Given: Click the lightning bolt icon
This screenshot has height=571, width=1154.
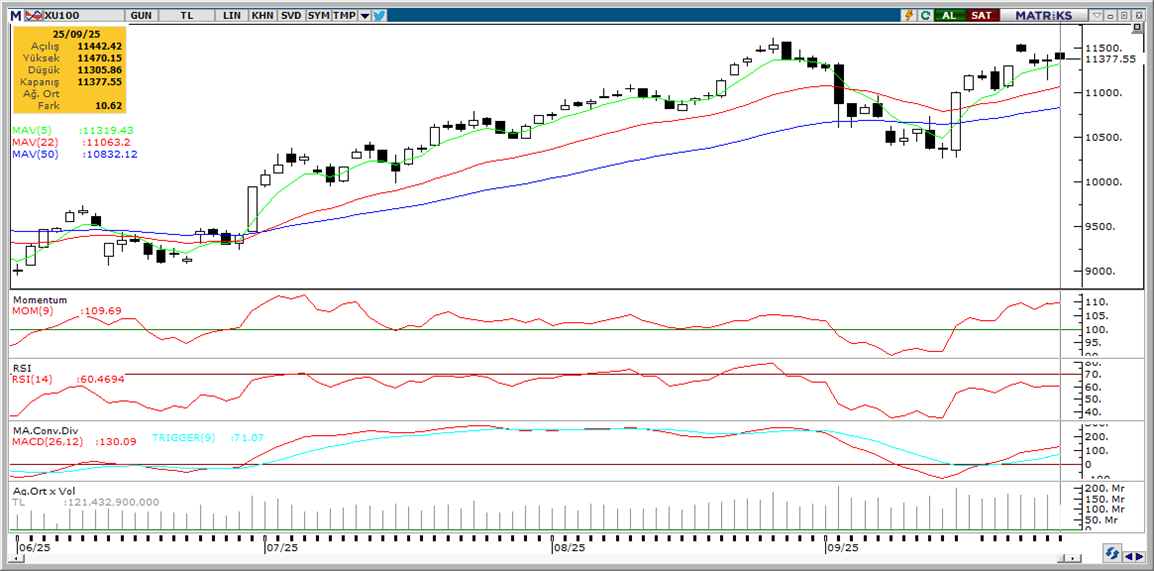Looking at the screenshot, I should tap(908, 16).
